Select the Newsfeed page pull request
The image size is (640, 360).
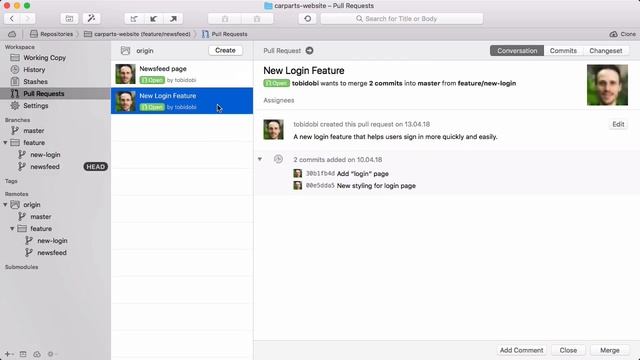pos(182,74)
